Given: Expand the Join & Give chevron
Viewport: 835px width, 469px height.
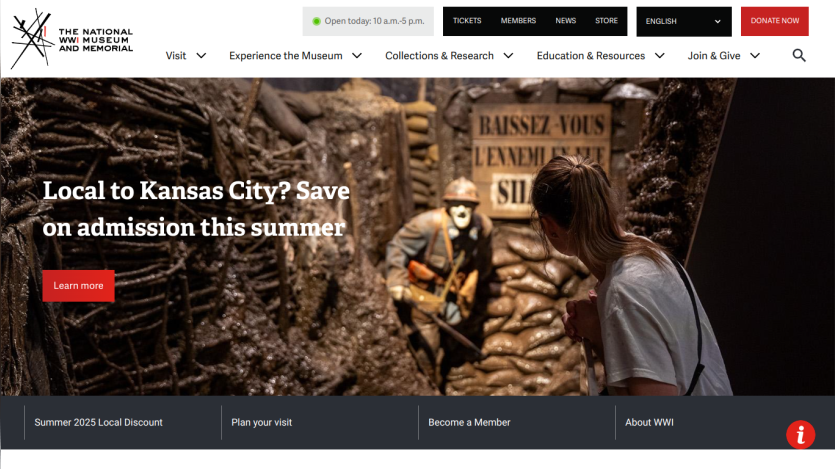Looking at the screenshot, I should tap(755, 55).
